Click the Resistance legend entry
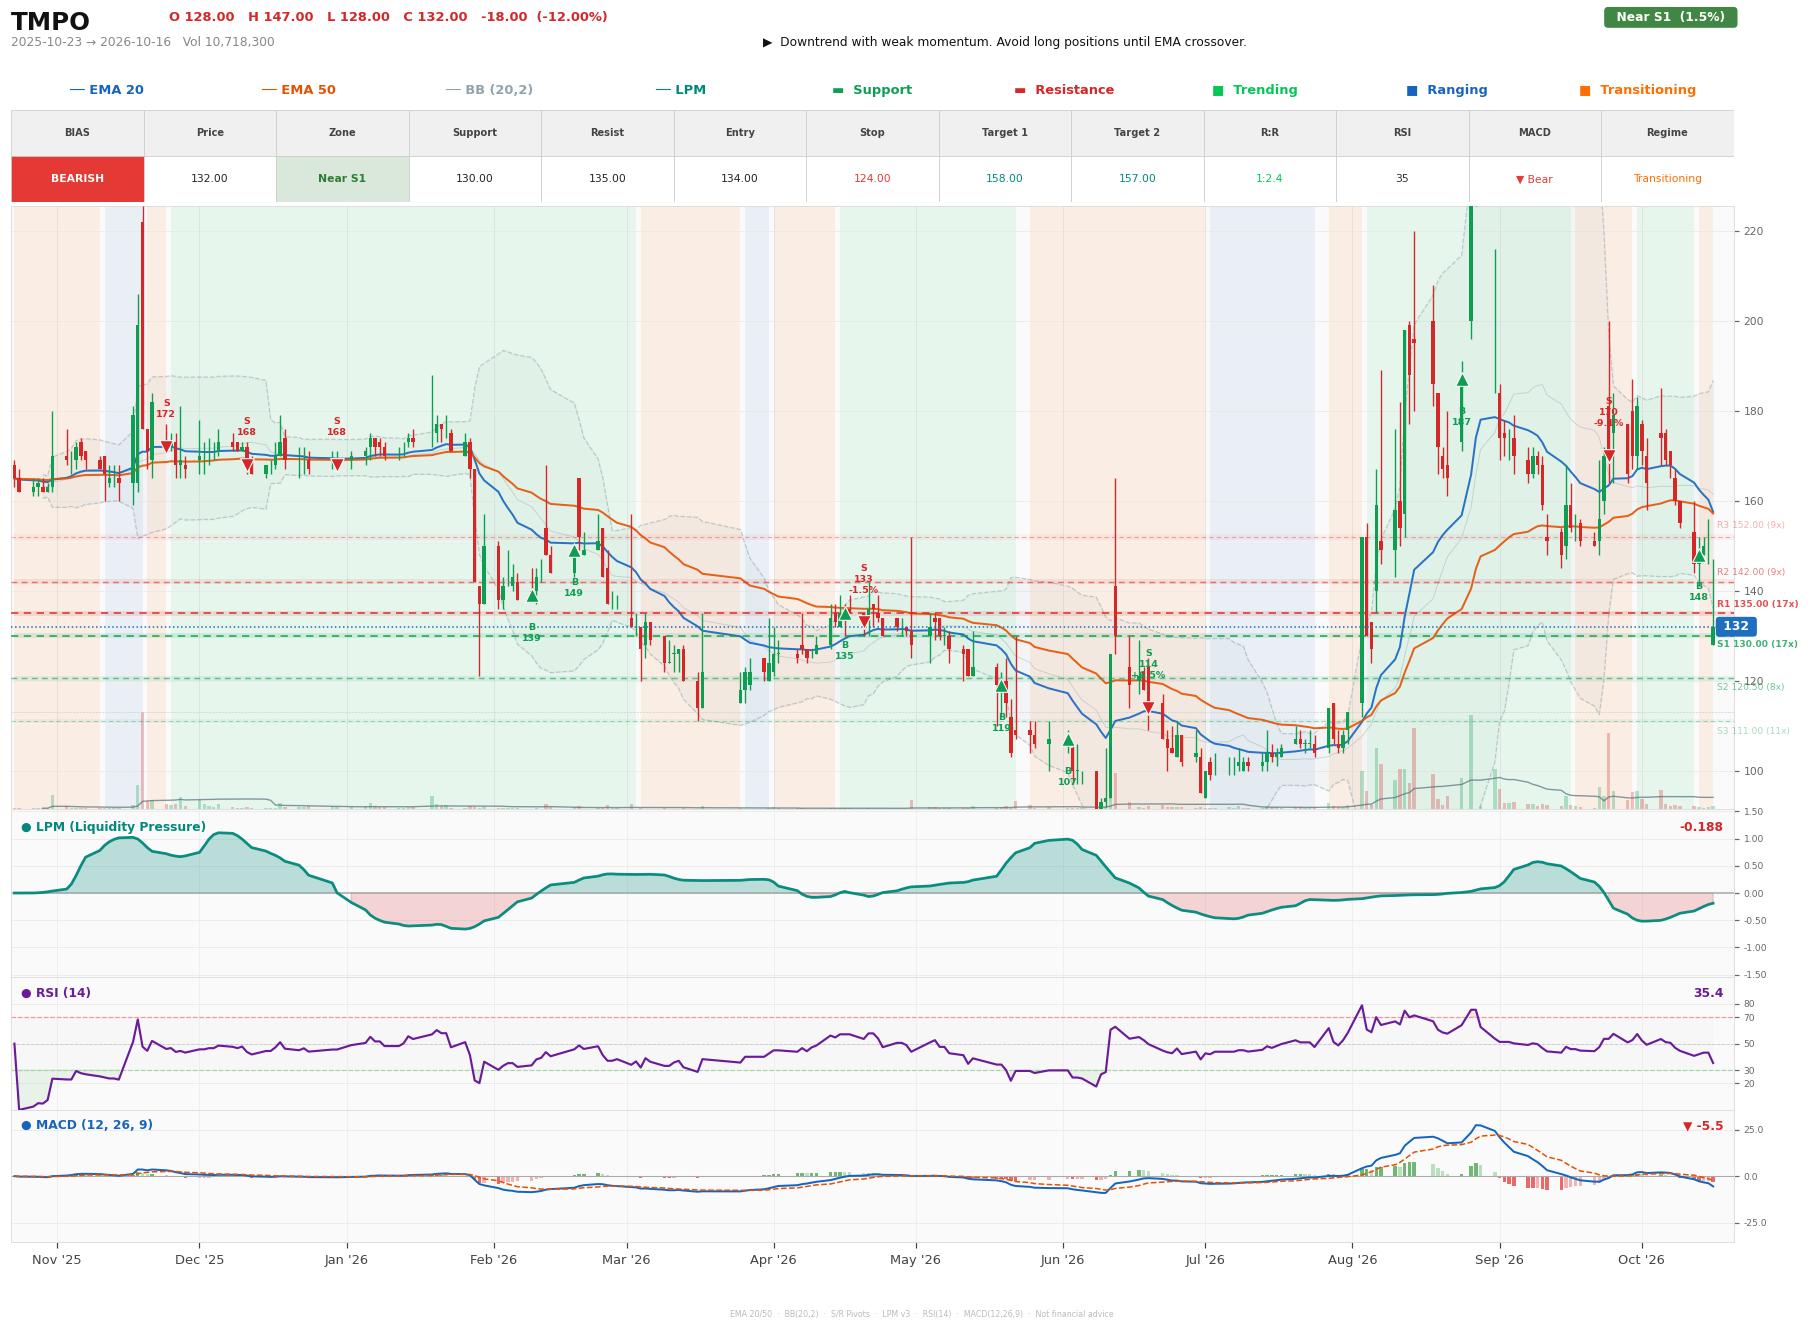The height and width of the screenshot is (1330, 1809). click(x=1064, y=90)
